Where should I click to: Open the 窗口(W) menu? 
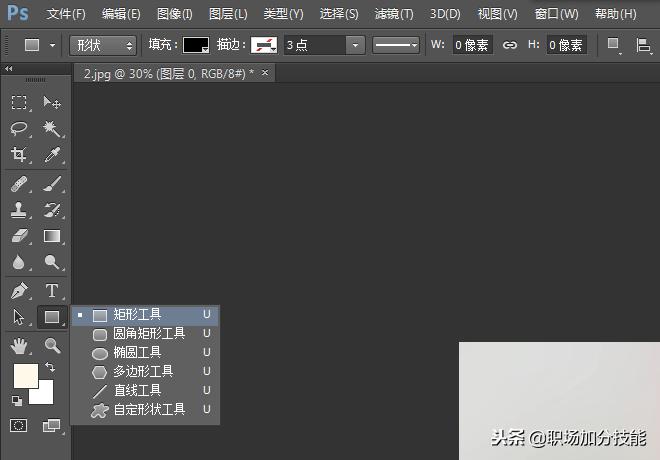click(x=556, y=14)
